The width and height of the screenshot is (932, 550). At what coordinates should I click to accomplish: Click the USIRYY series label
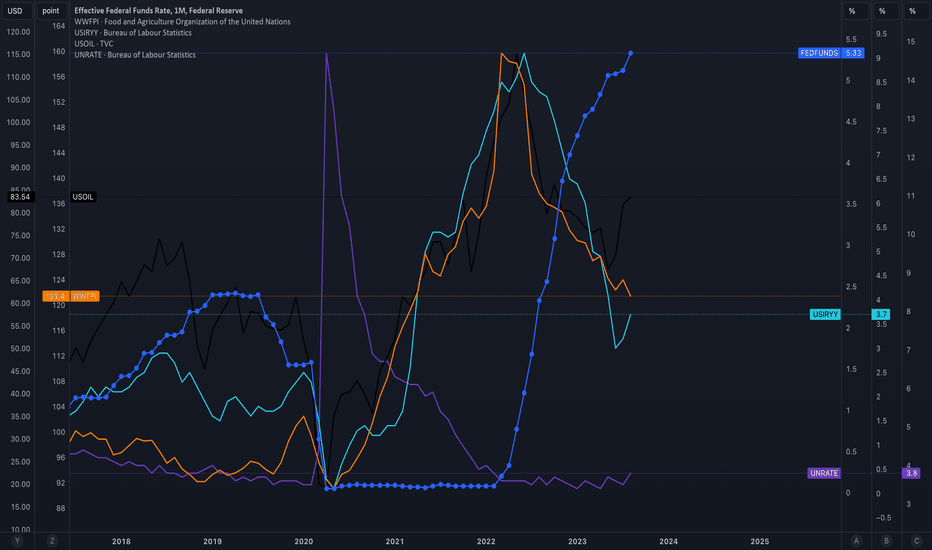[x=825, y=314]
